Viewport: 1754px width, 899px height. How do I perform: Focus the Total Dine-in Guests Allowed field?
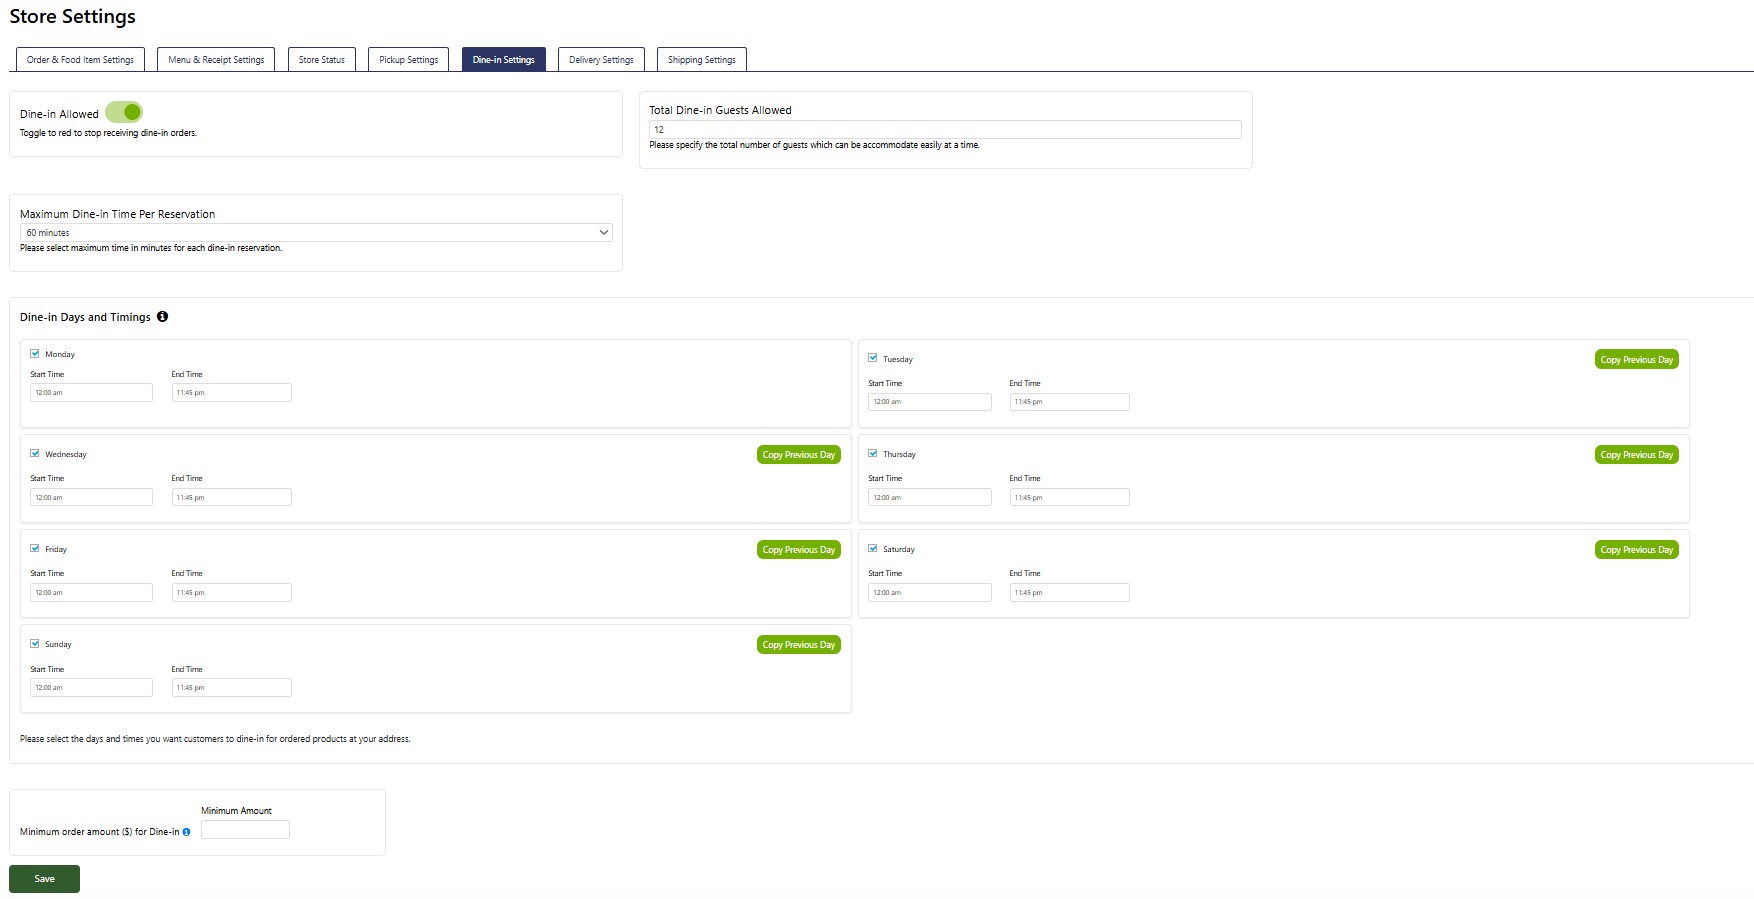point(945,130)
